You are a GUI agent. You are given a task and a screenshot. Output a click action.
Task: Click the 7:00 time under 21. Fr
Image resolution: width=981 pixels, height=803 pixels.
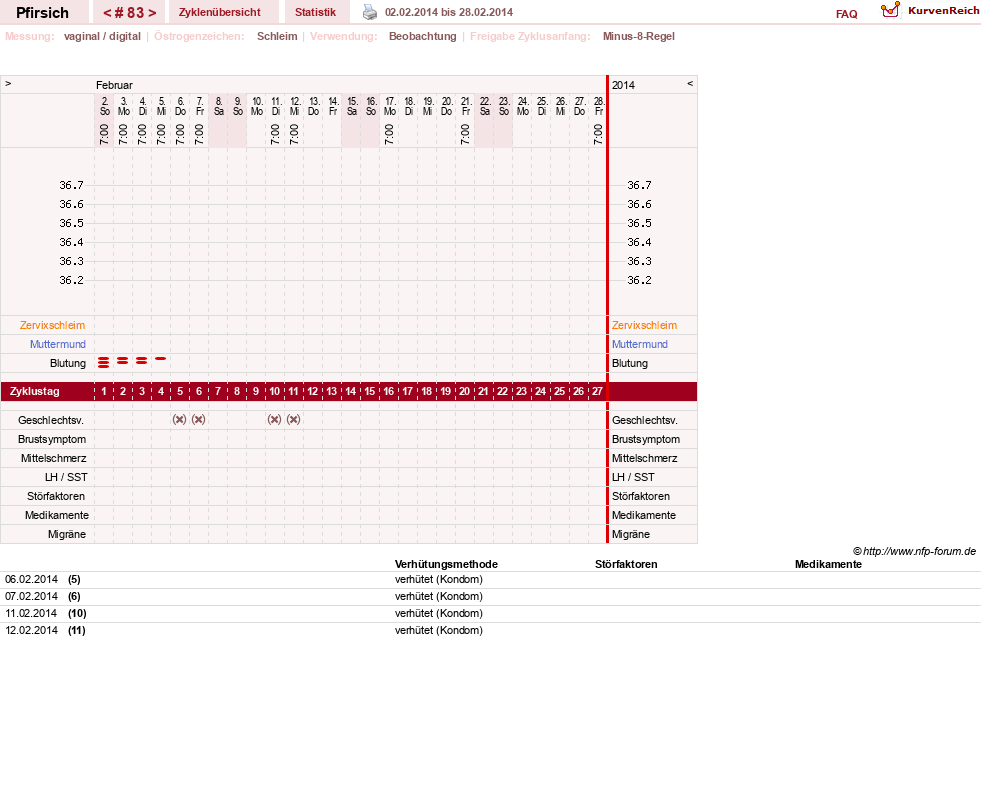tap(465, 134)
